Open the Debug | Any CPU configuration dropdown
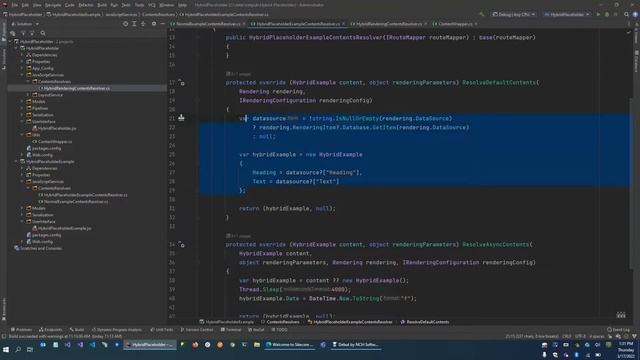 [513, 14]
